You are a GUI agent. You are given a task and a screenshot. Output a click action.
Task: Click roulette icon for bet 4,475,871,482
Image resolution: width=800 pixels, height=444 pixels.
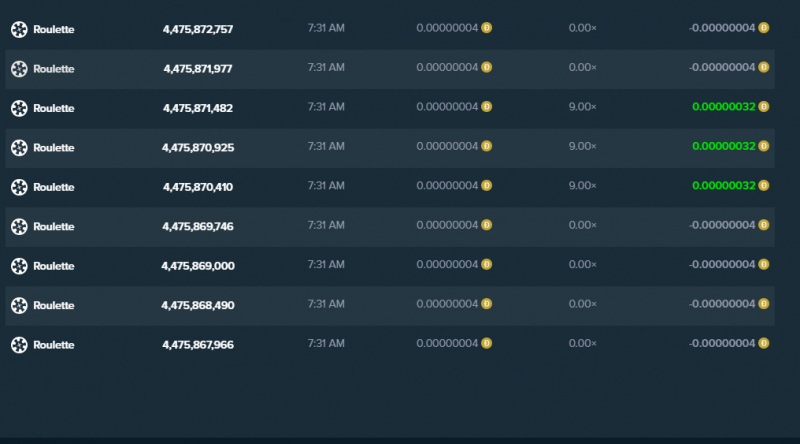click(x=19, y=108)
